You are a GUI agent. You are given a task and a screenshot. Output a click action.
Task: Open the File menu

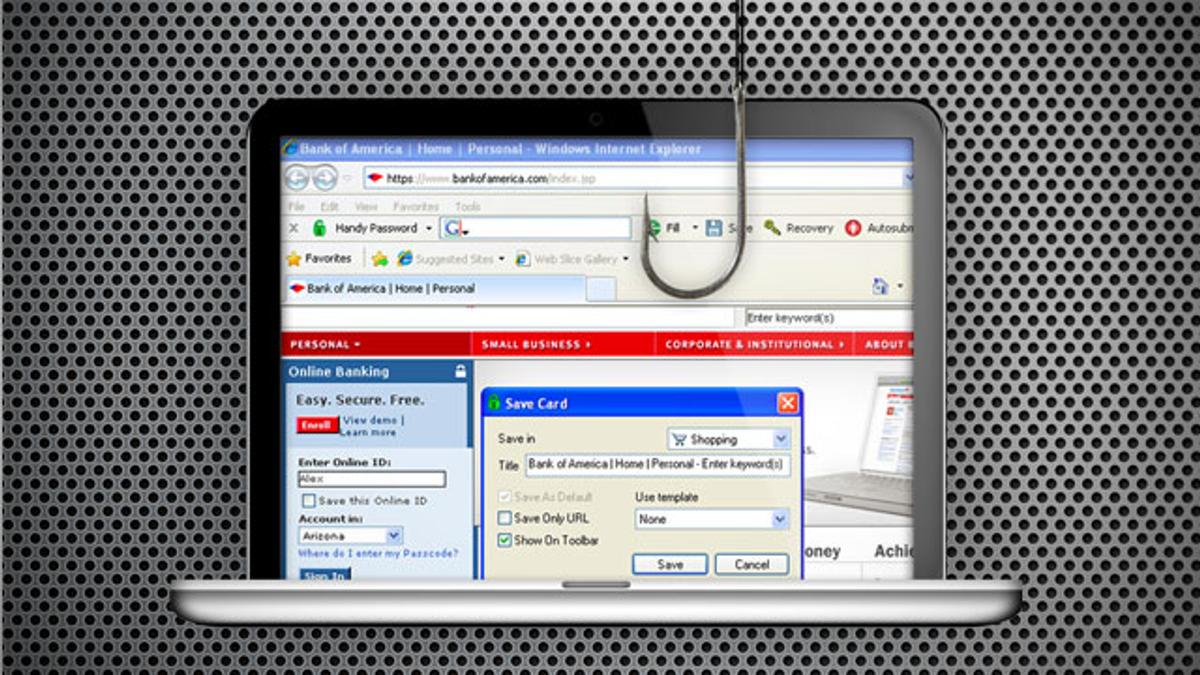(x=297, y=206)
